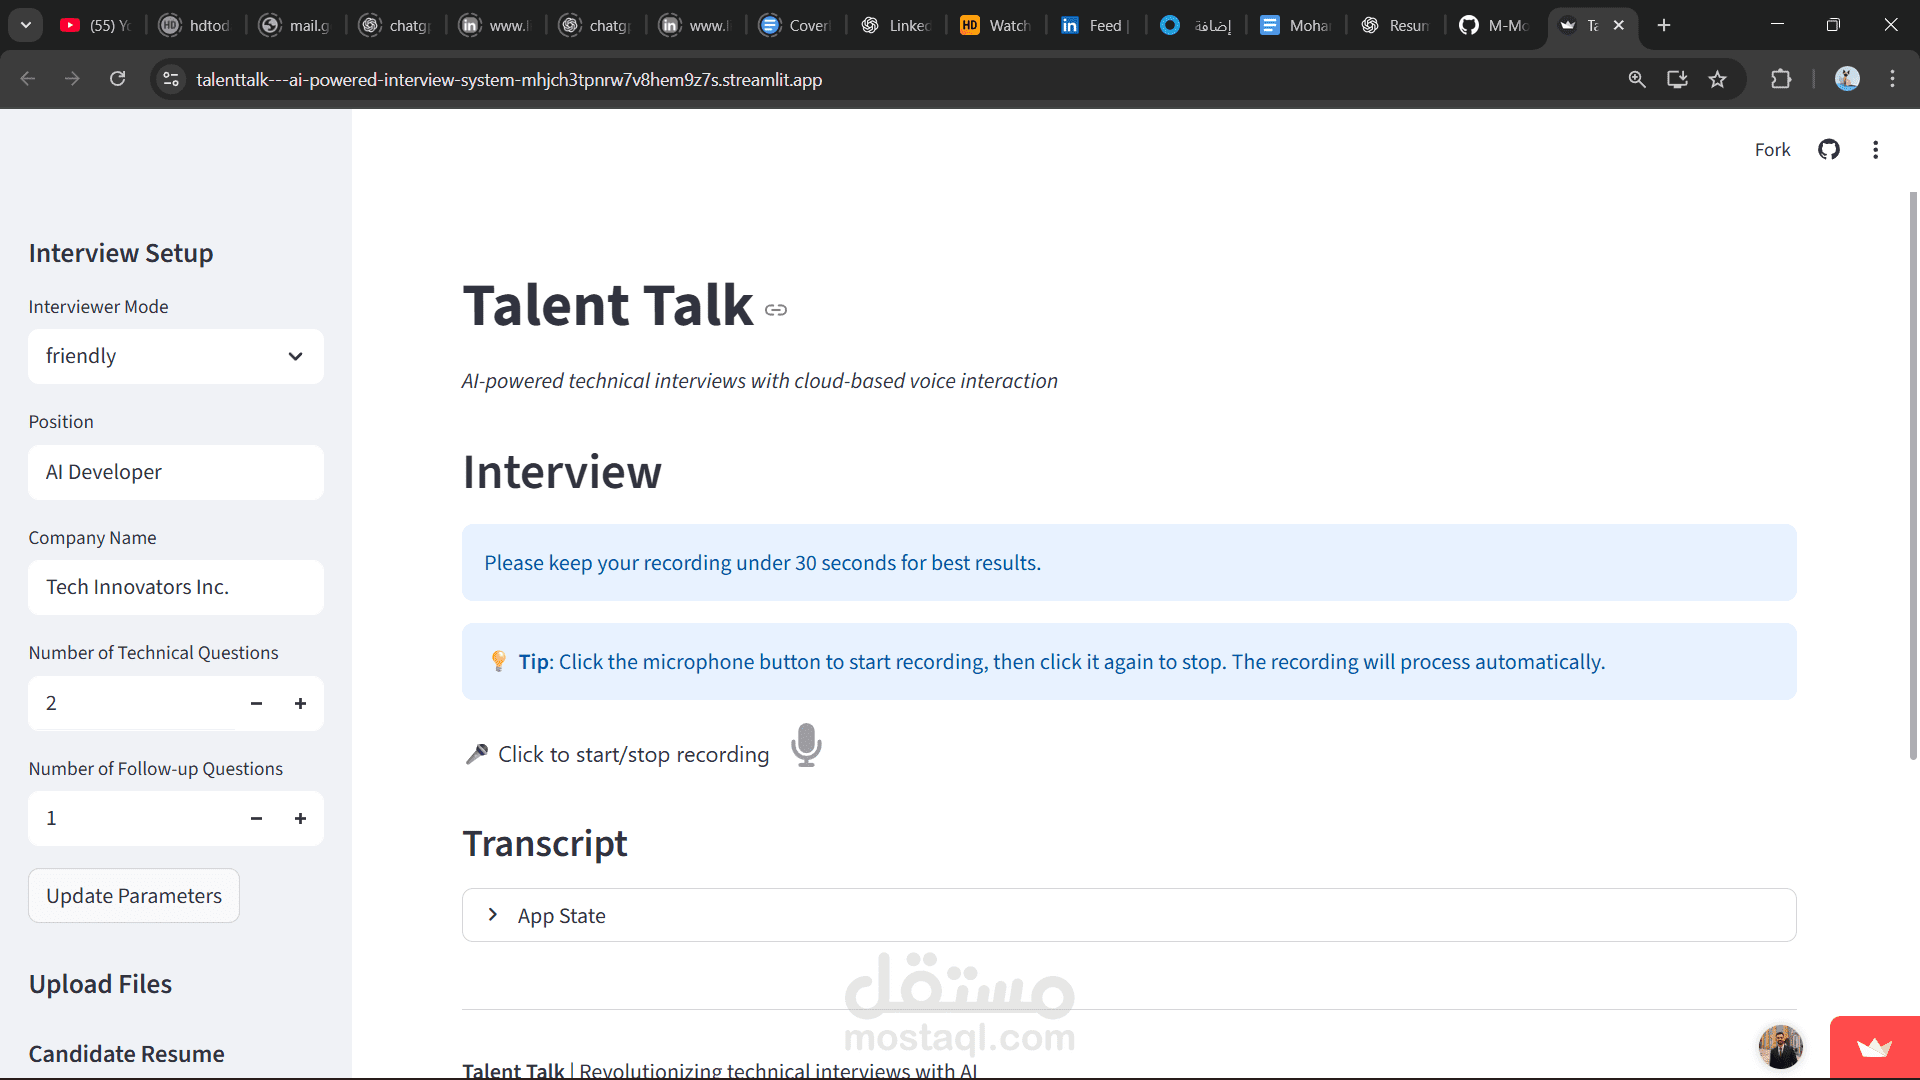Expand the App State section
The image size is (1920, 1080).
(1129, 916)
